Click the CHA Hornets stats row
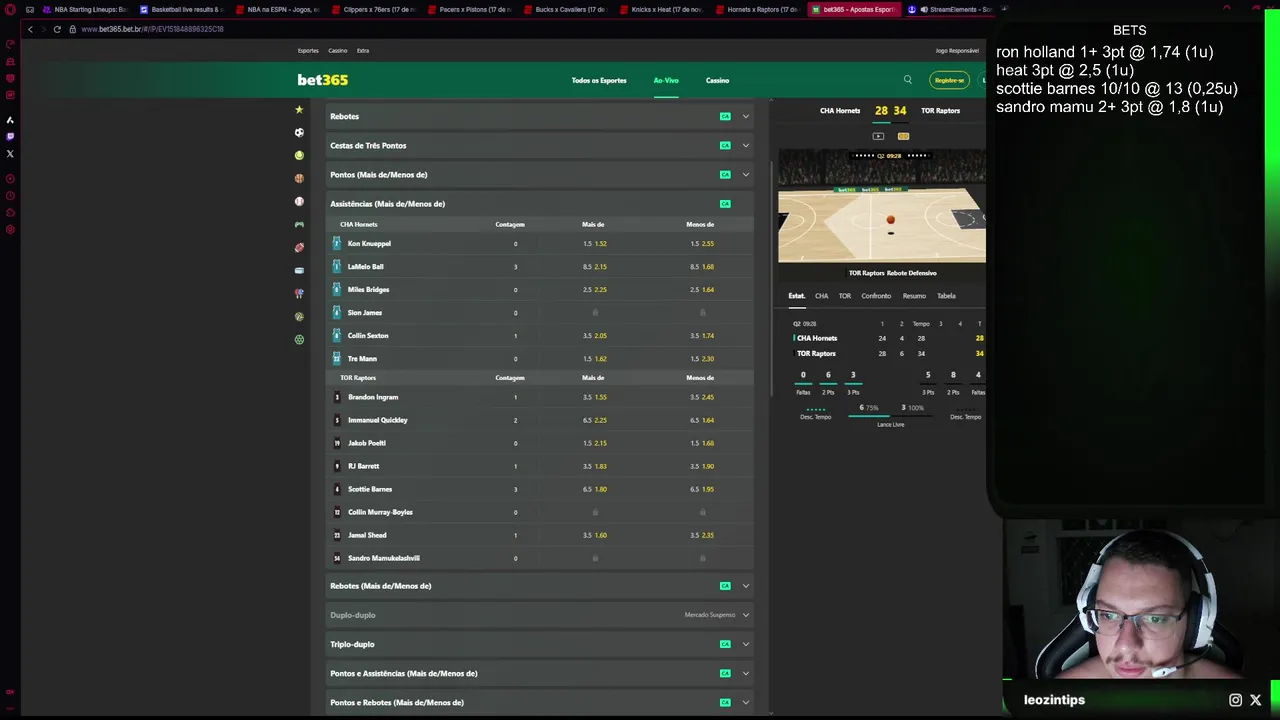This screenshot has width=1280, height=720. point(888,338)
